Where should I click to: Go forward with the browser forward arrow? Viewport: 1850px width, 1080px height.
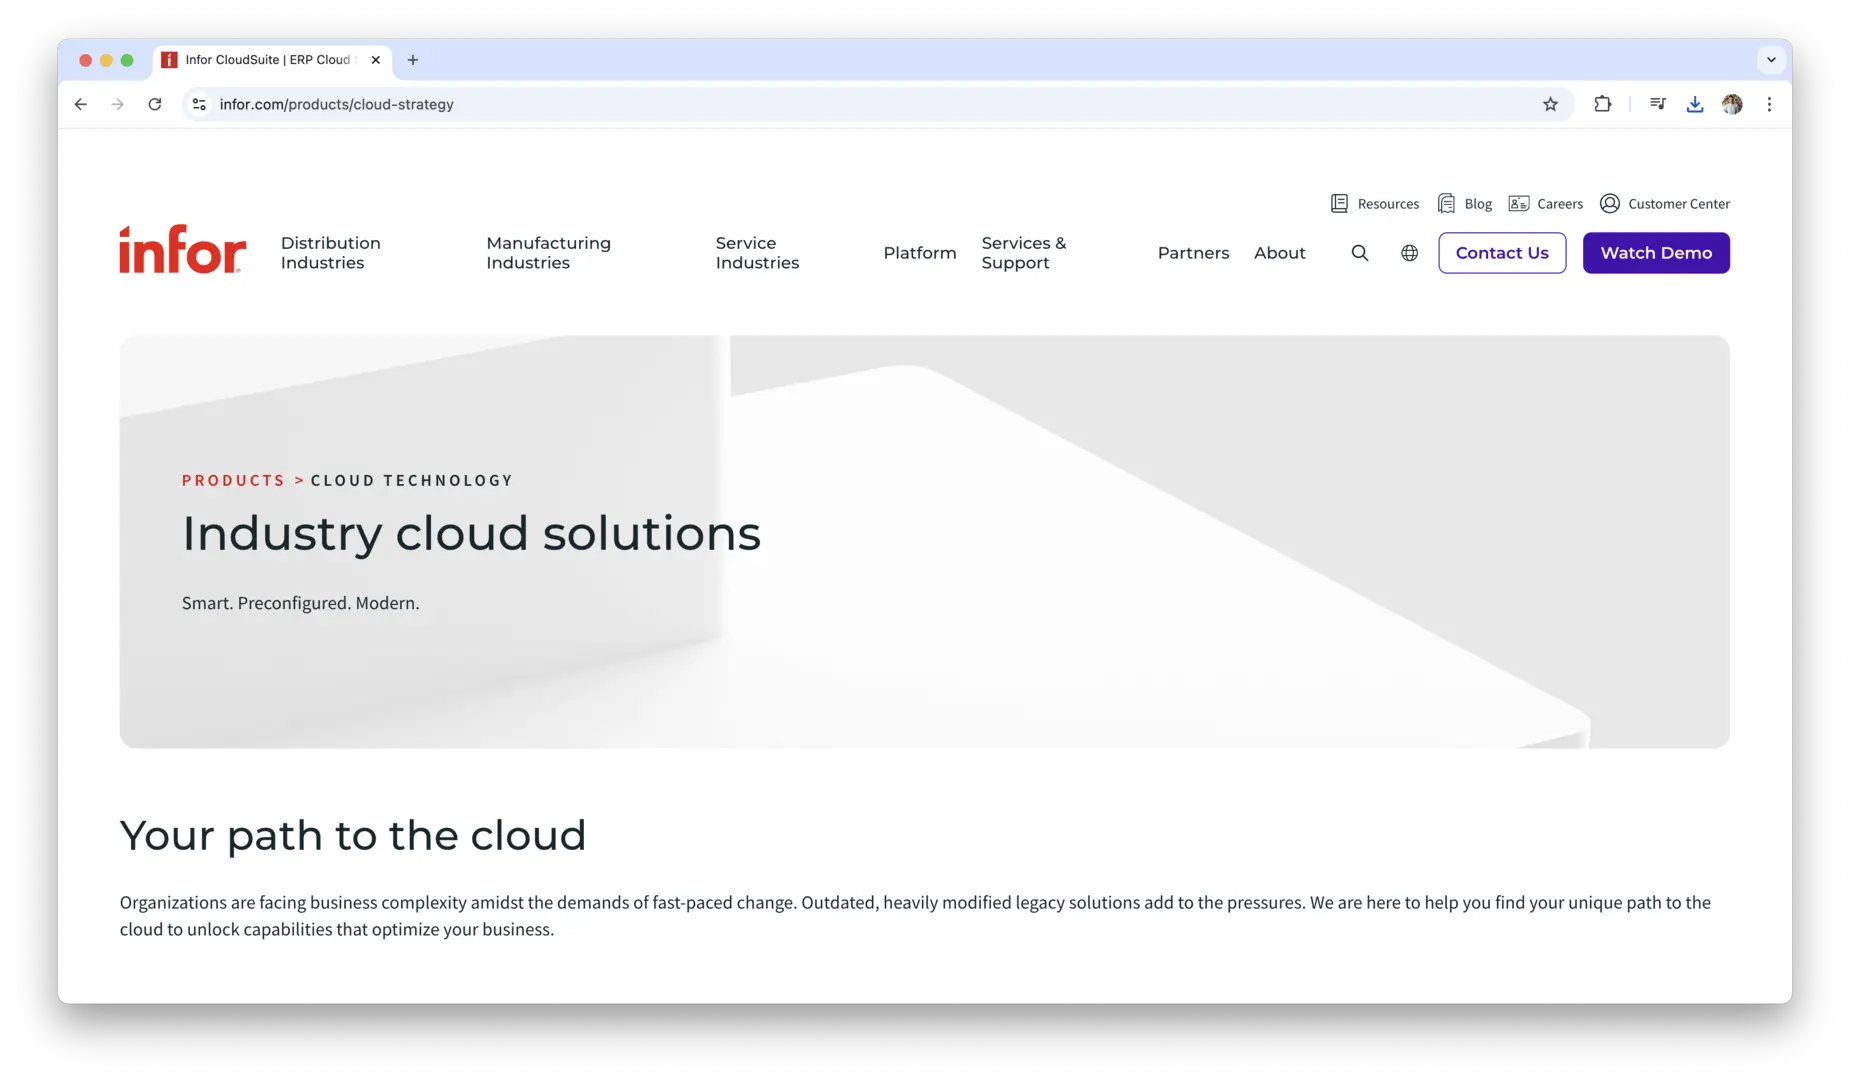click(x=118, y=104)
